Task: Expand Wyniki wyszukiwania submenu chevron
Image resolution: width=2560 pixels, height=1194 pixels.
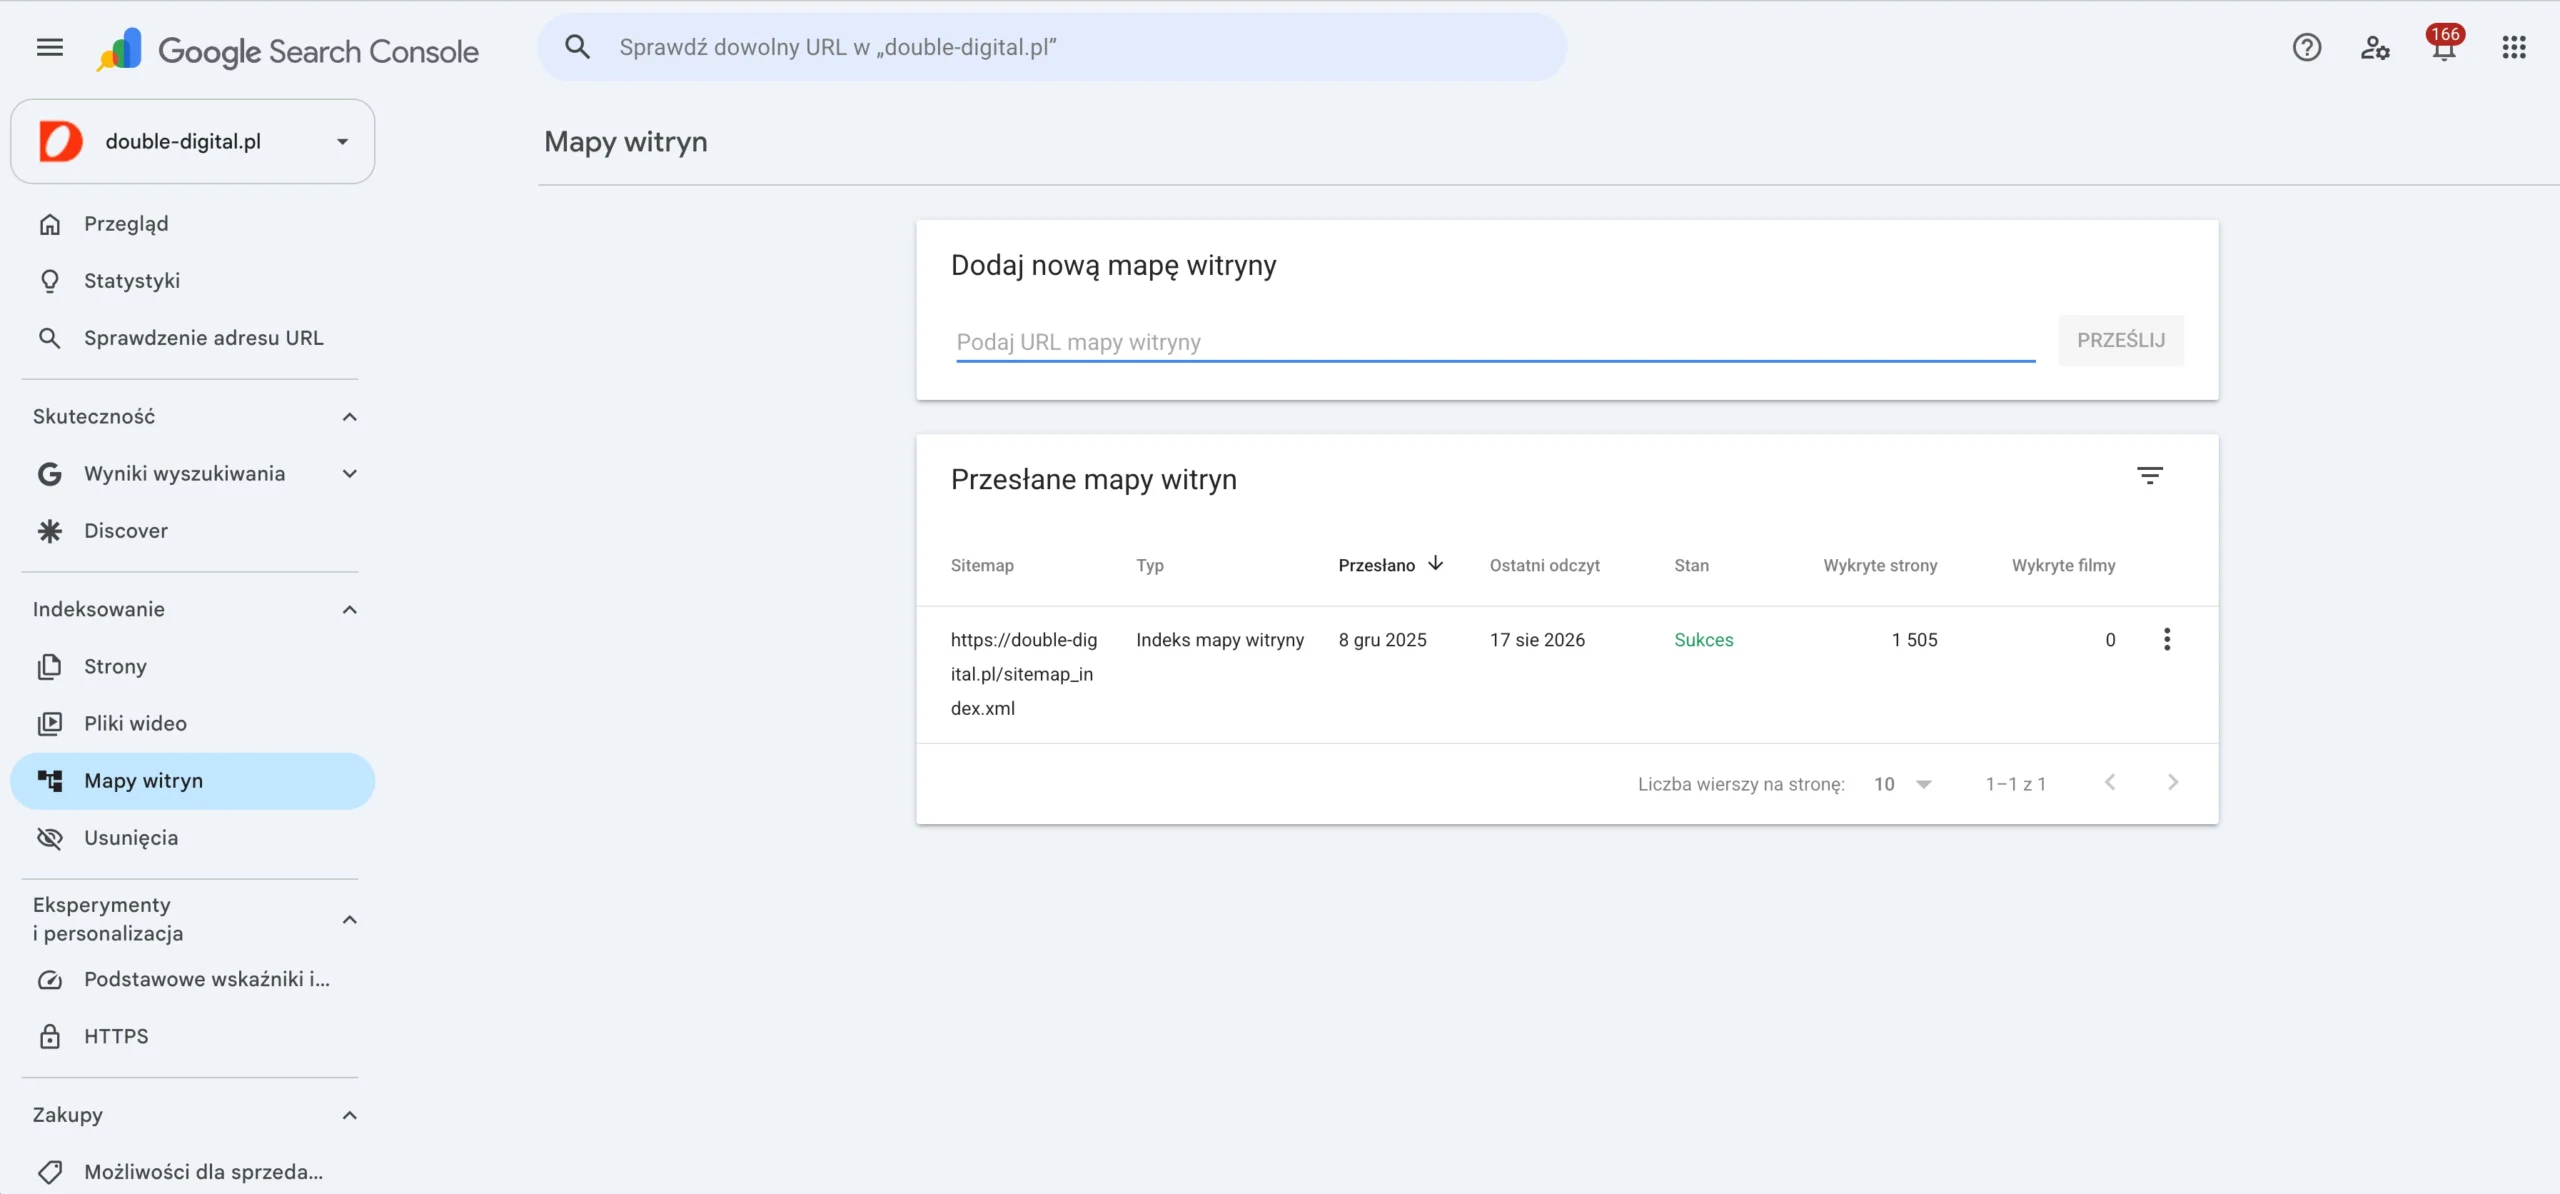Action: (x=349, y=474)
